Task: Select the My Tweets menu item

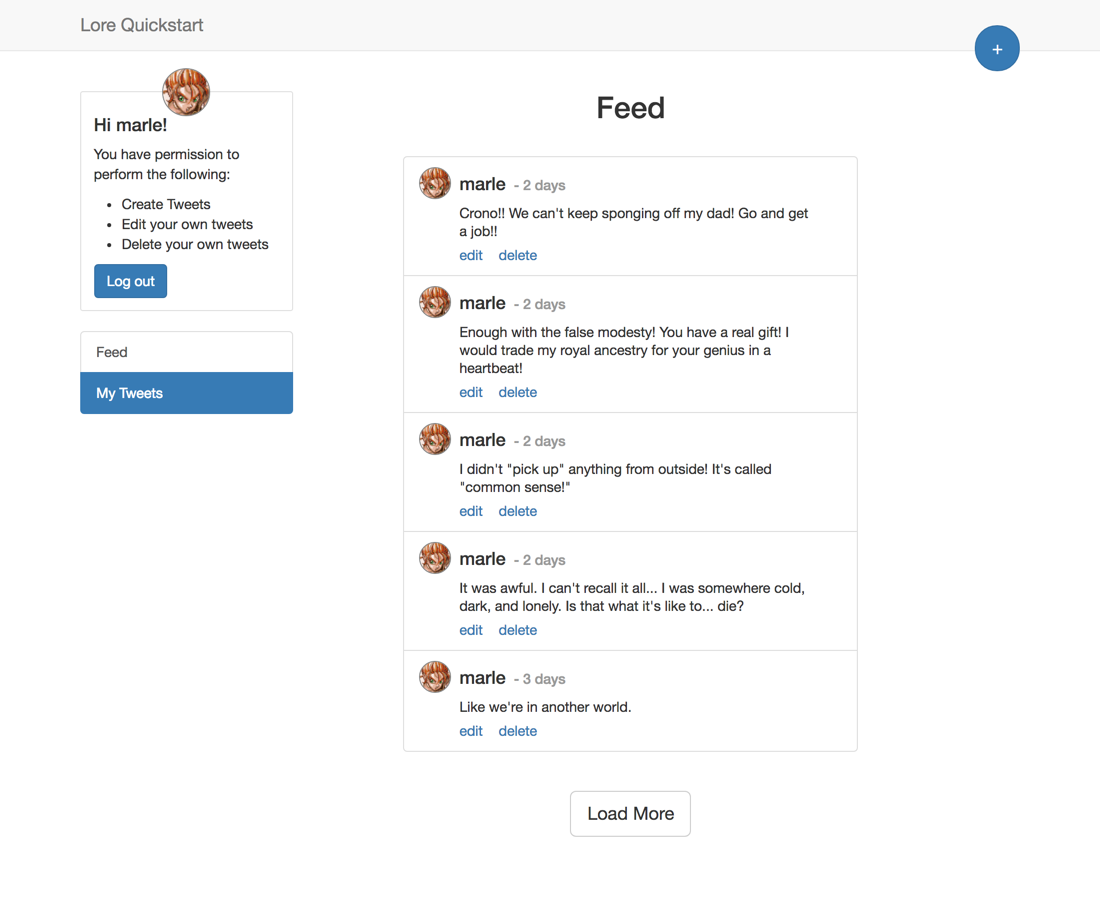Action: [x=187, y=393]
